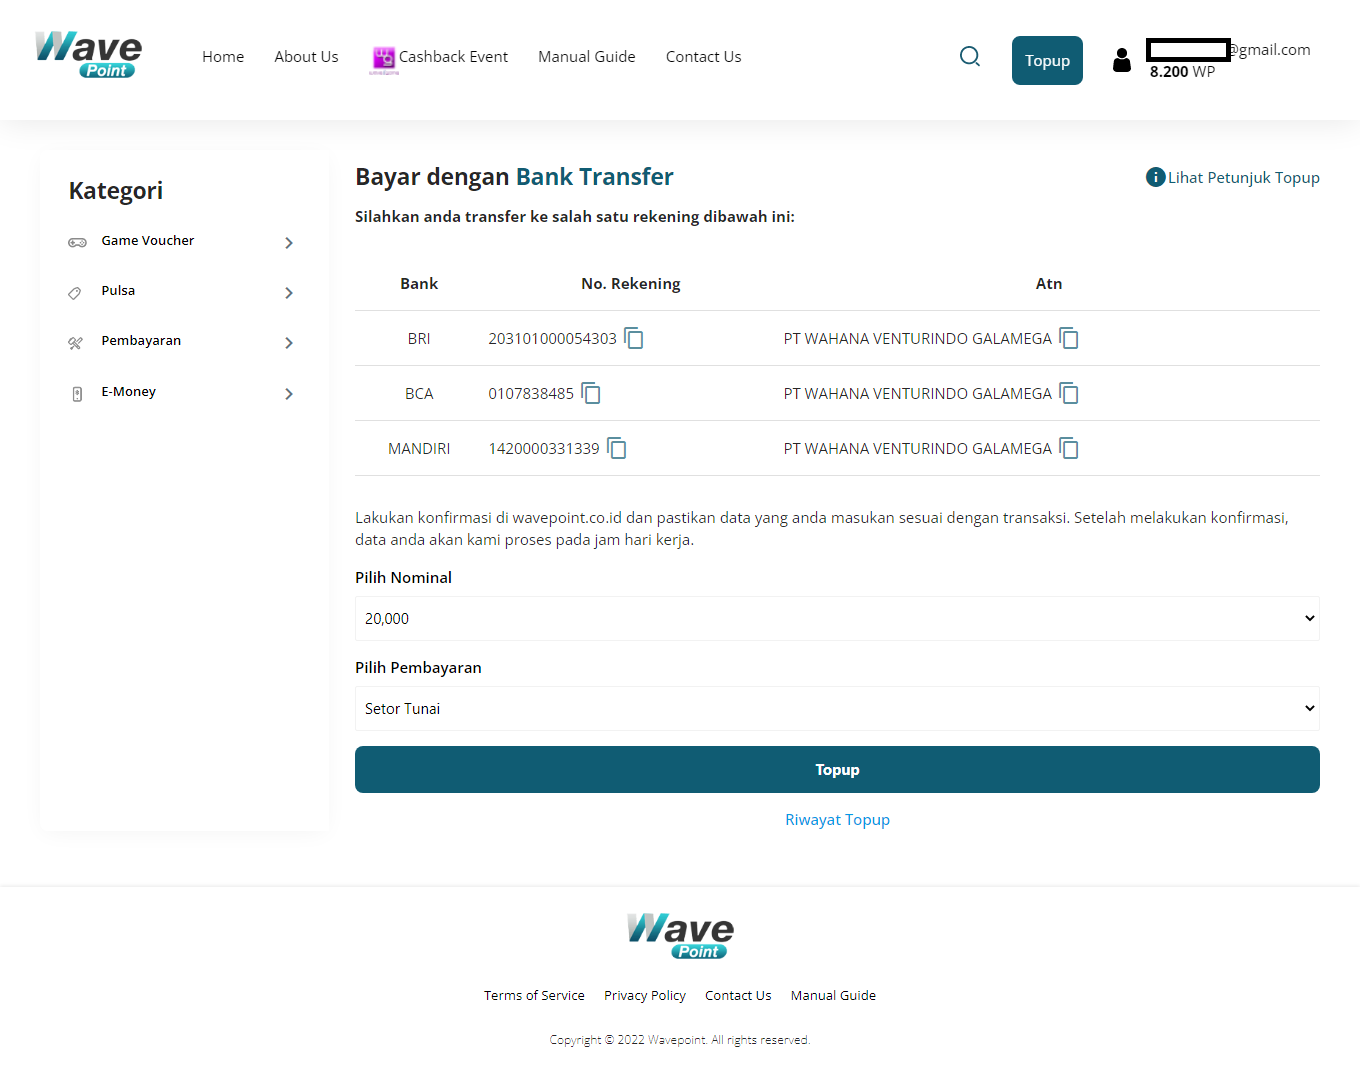Go to the About Us page
The height and width of the screenshot is (1075, 1360).
tap(306, 57)
